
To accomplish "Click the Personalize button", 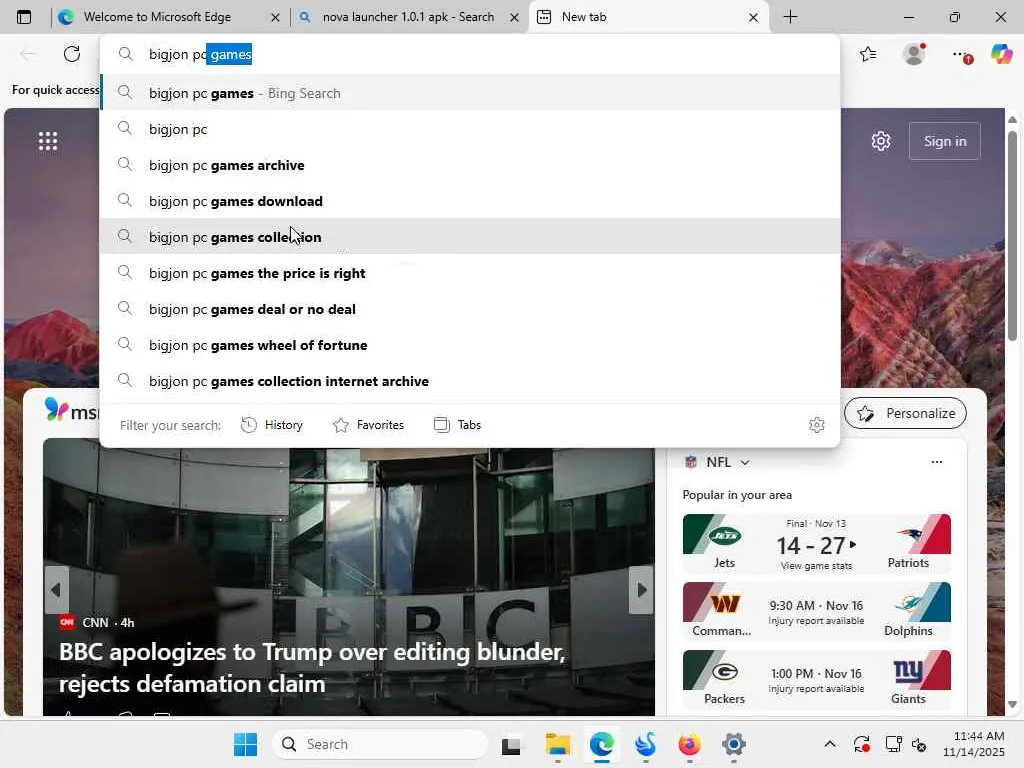I will pyautogui.click(x=905, y=413).
